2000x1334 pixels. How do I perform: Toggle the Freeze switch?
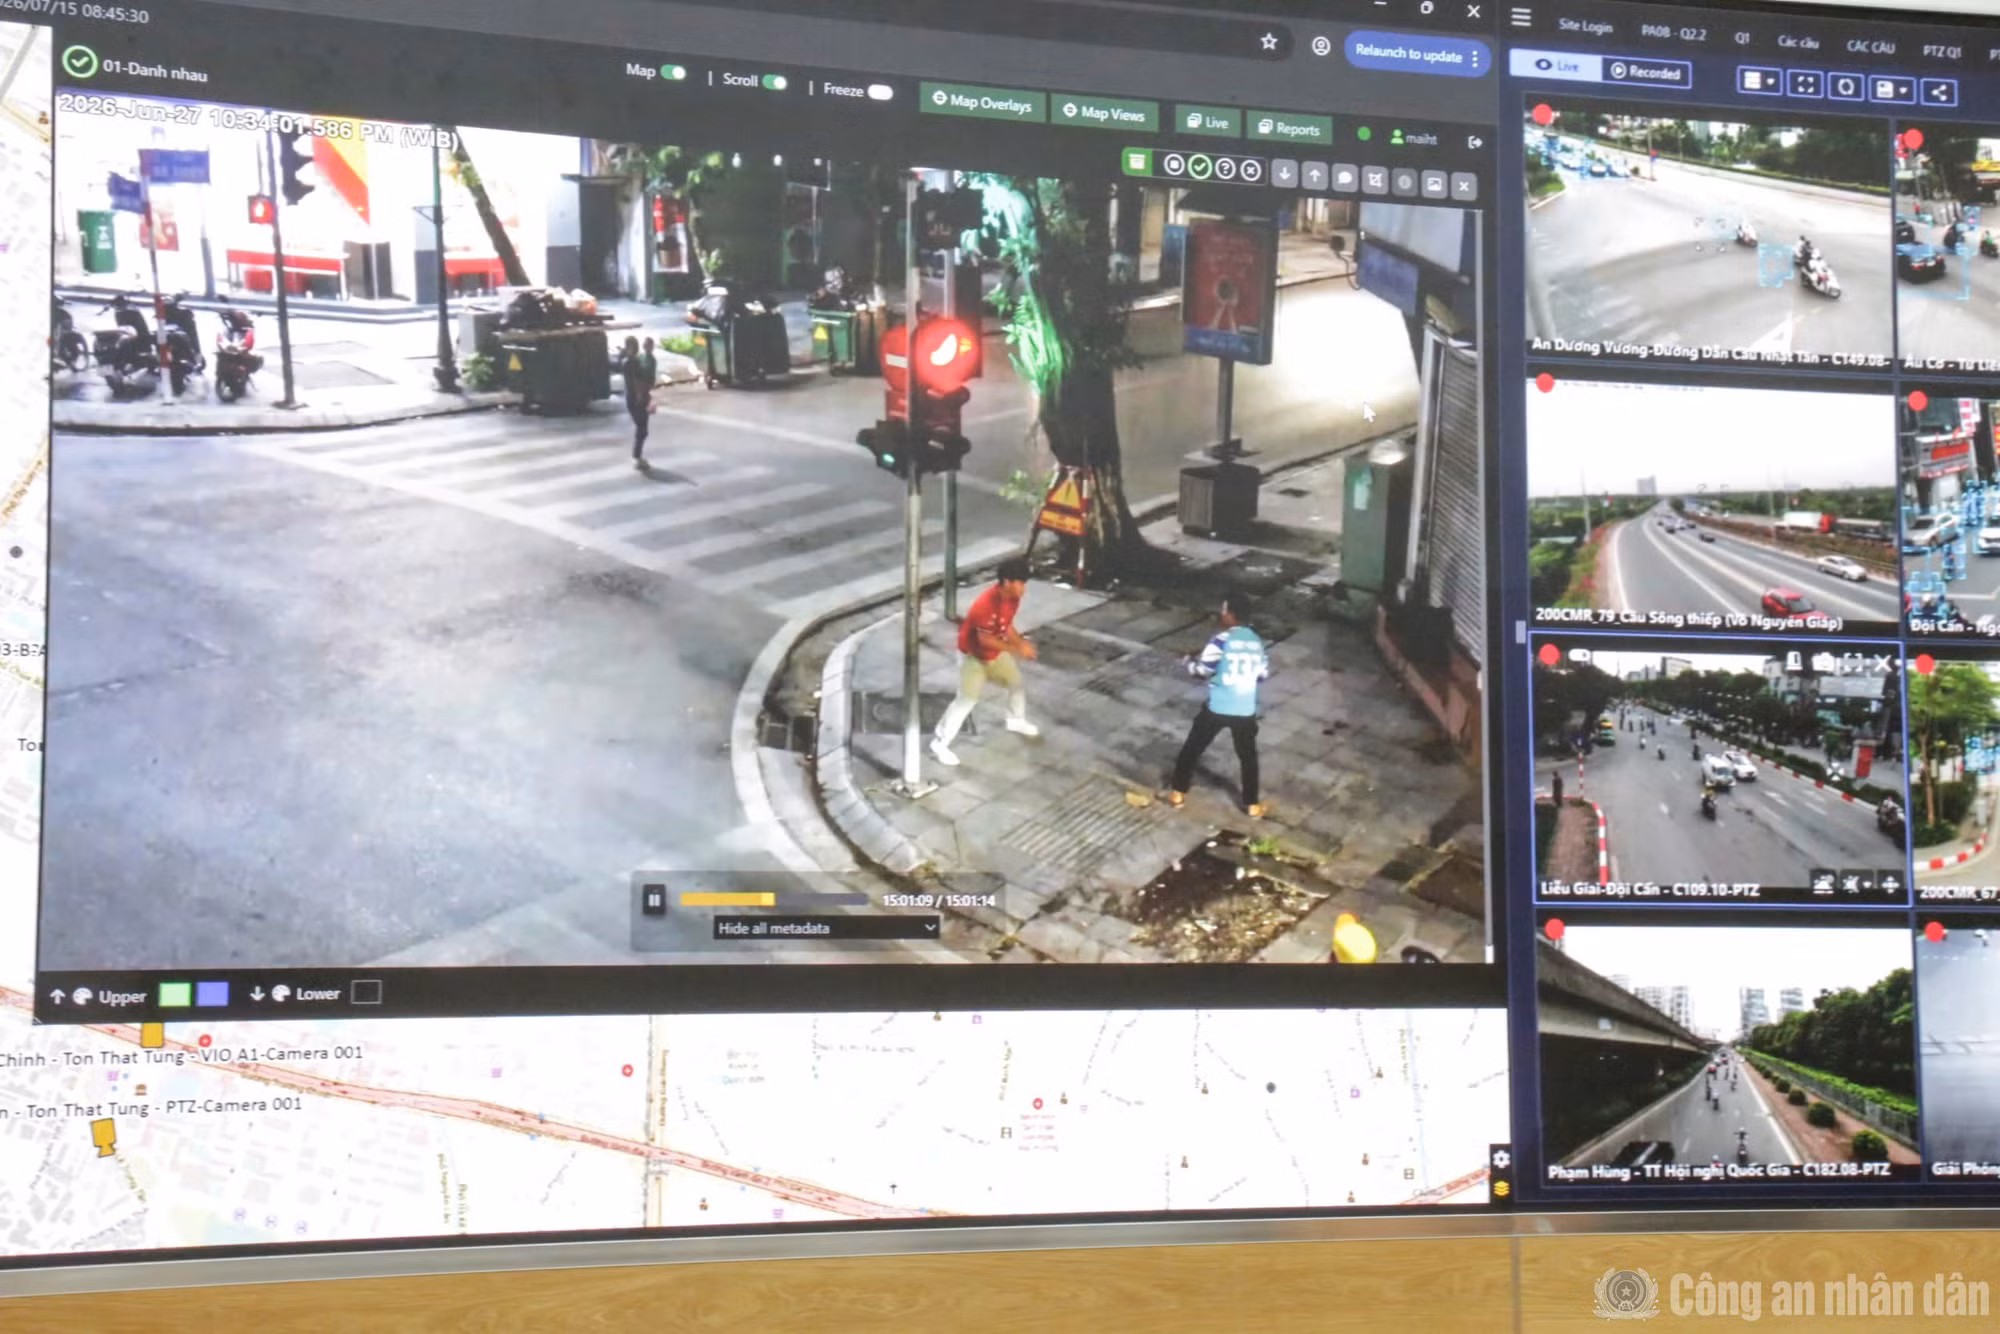click(x=880, y=92)
